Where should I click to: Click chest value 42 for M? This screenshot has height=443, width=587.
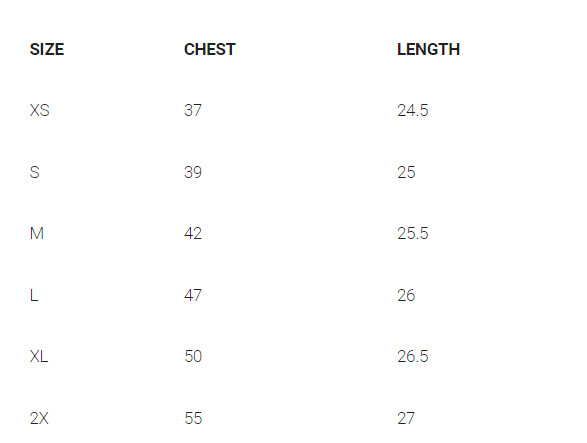tap(193, 233)
